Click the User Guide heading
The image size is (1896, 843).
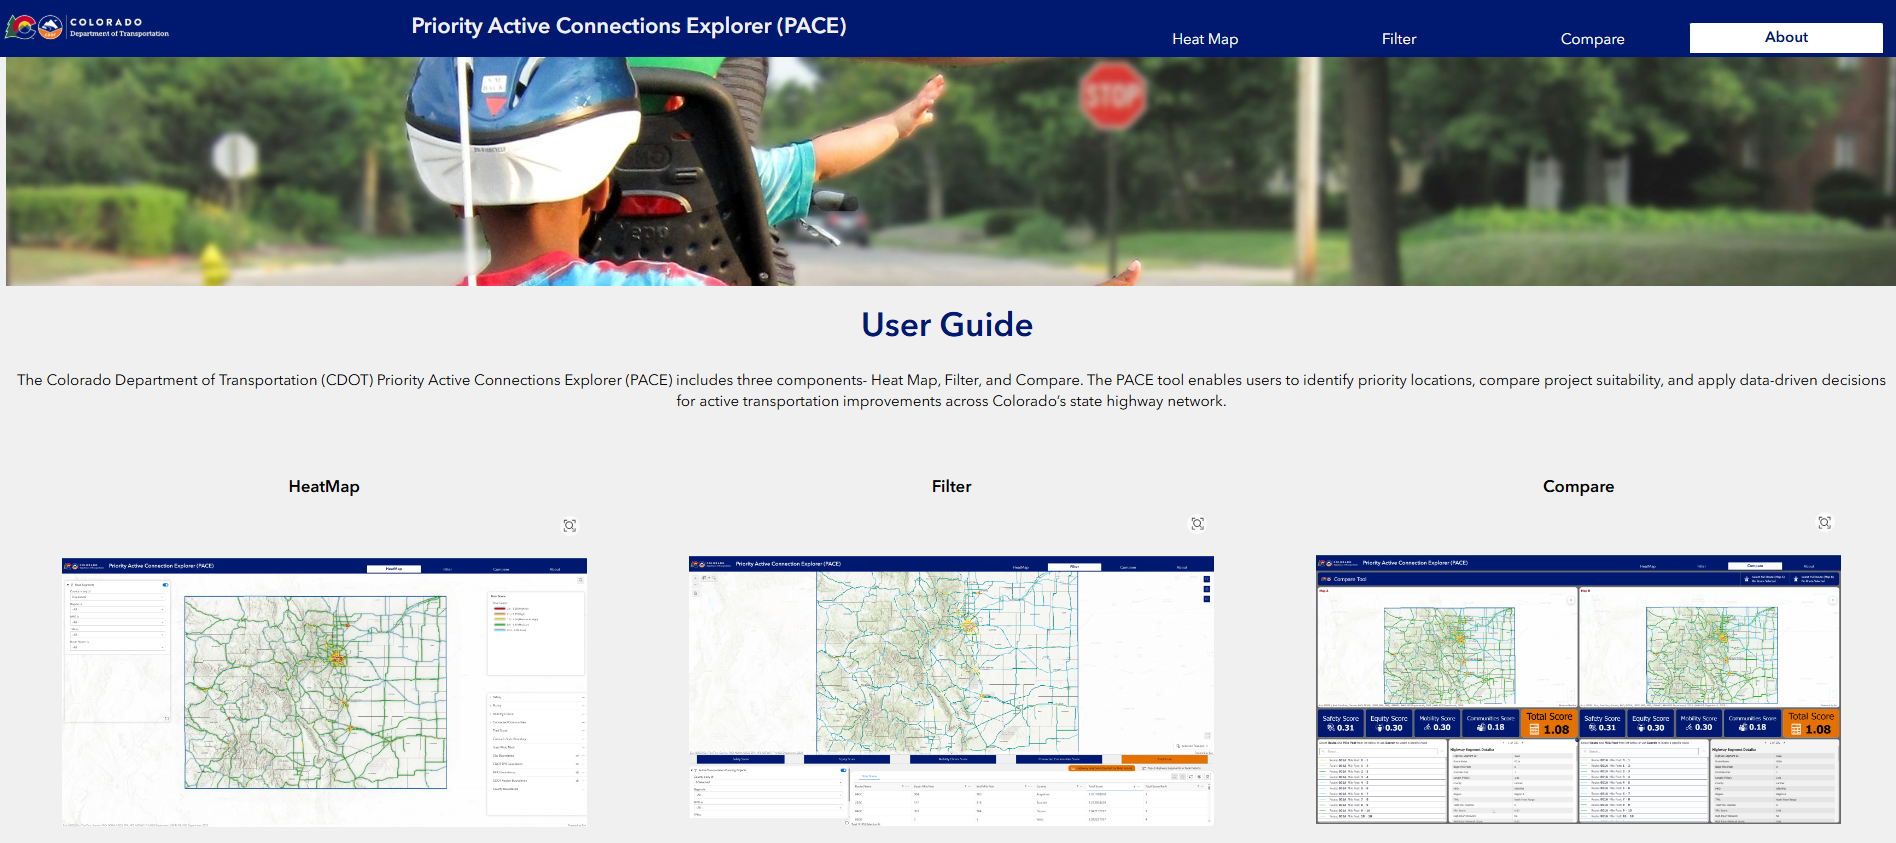tap(947, 325)
